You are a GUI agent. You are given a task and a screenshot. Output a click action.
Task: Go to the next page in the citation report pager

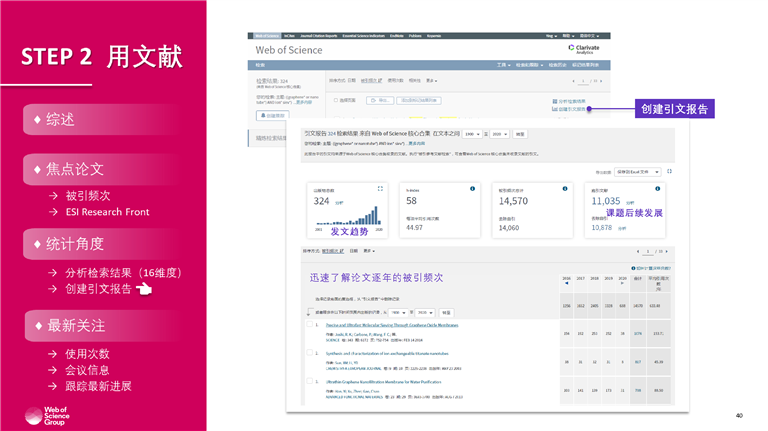pos(666,251)
